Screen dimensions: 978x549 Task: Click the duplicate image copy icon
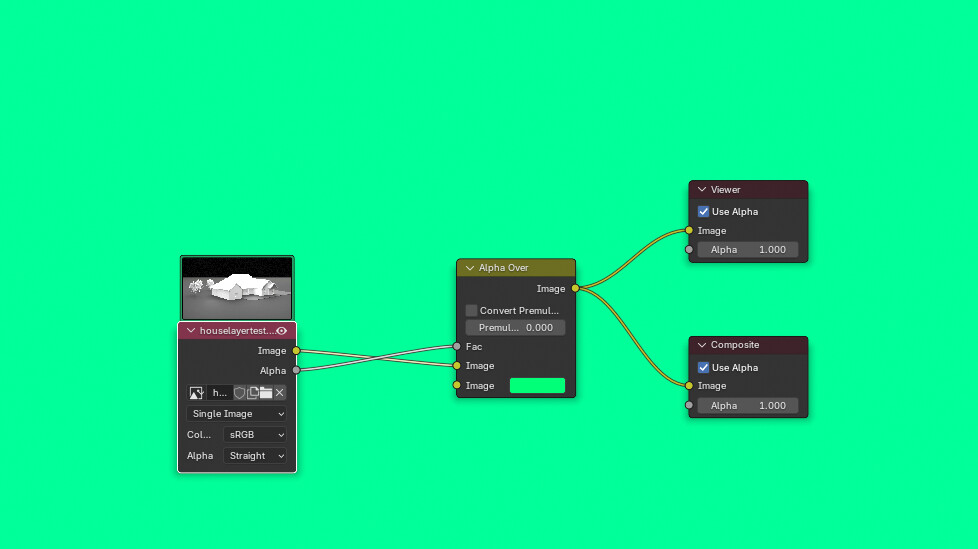click(253, 393)
